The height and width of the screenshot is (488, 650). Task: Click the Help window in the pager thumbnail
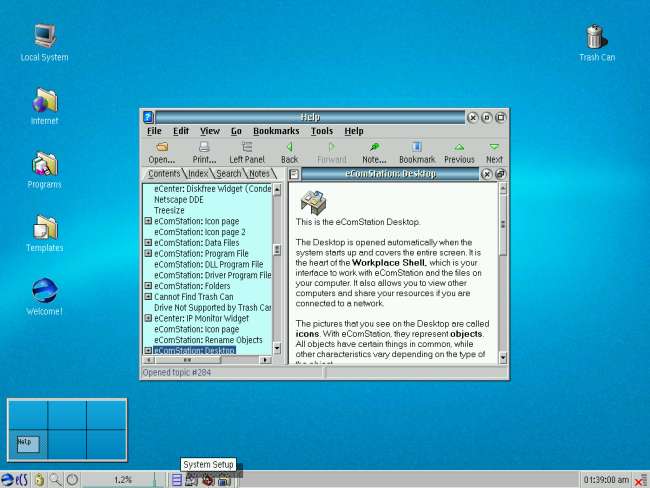pos(27,441)
